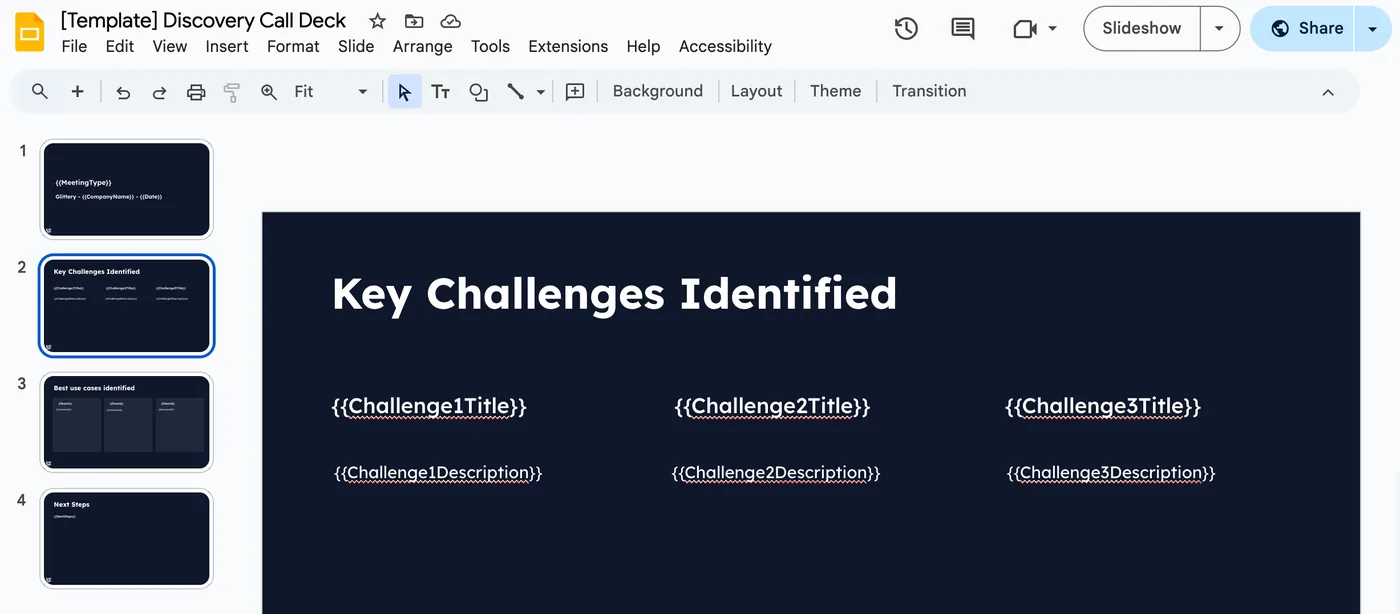This screenshot has height=614, width=1400.
Task: Open the Fit zoom level dropdown
Action: click(331, 91)
